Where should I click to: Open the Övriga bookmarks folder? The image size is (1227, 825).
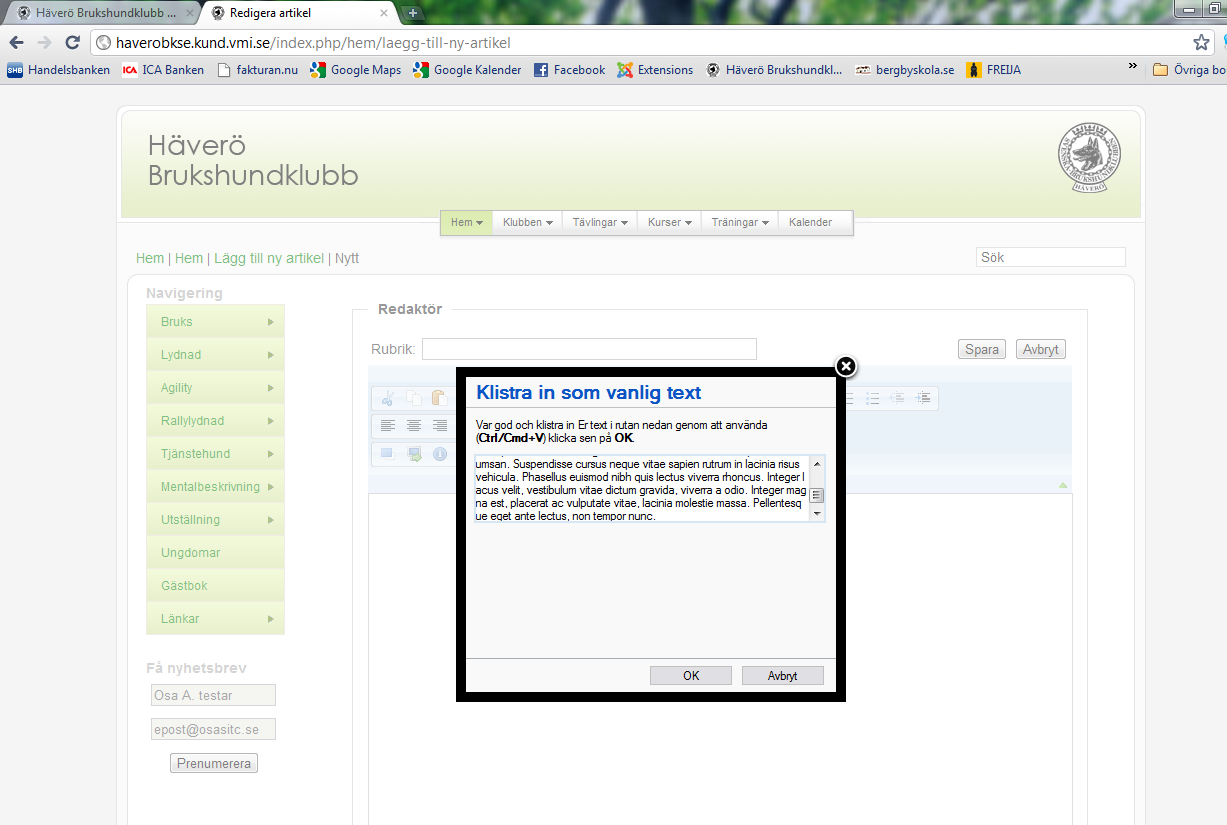pos(1190,70)
